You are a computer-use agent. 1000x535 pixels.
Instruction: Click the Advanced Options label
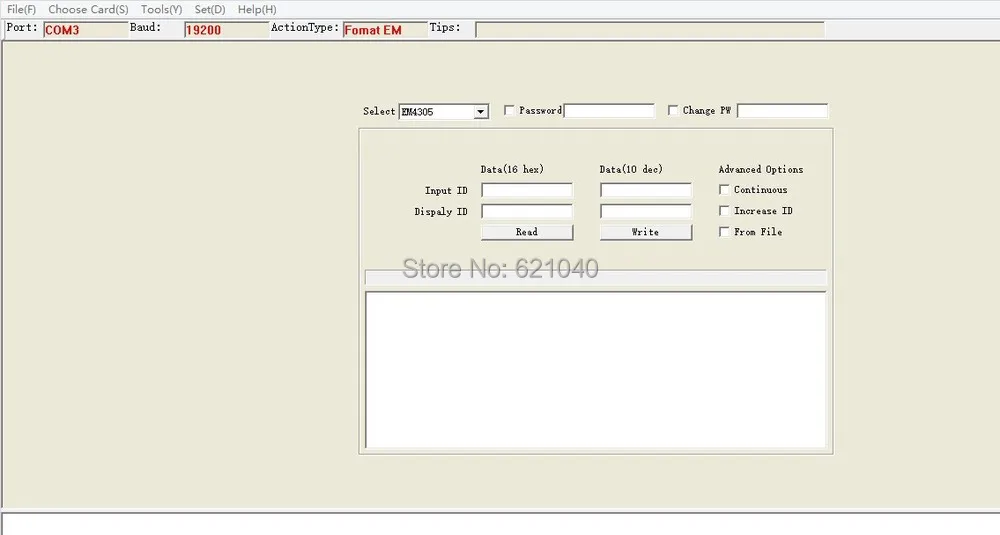point(761,170)
